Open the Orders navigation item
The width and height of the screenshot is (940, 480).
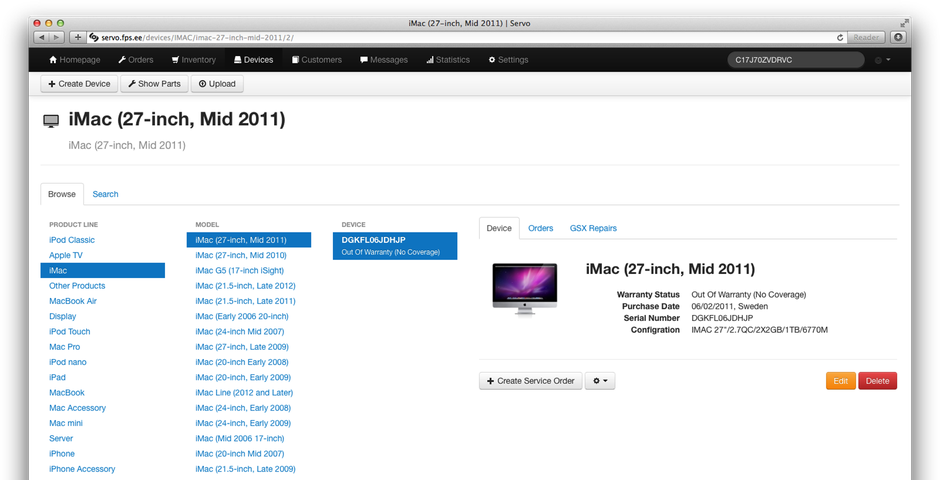[135, 60]
